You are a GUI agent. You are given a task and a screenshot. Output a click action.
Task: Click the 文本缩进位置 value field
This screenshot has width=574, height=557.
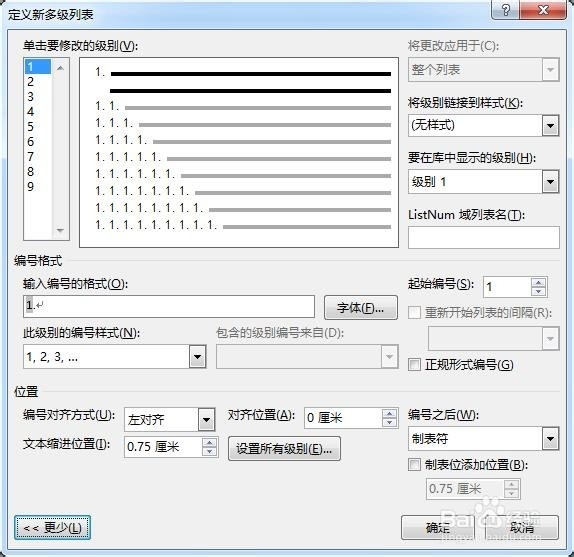[x=163, y=447]
